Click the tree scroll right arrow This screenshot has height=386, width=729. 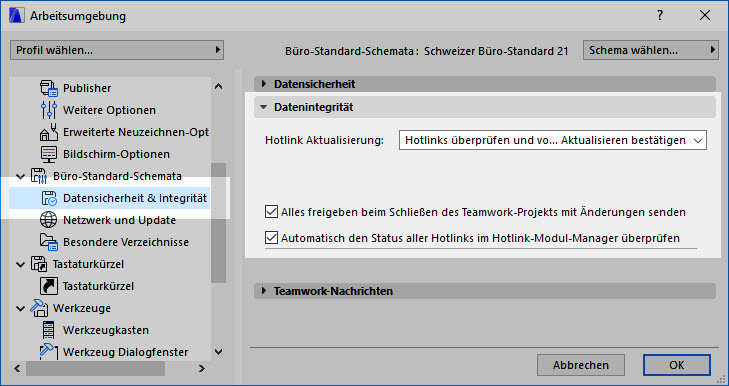pyautogui.click(x=201, y=368)
